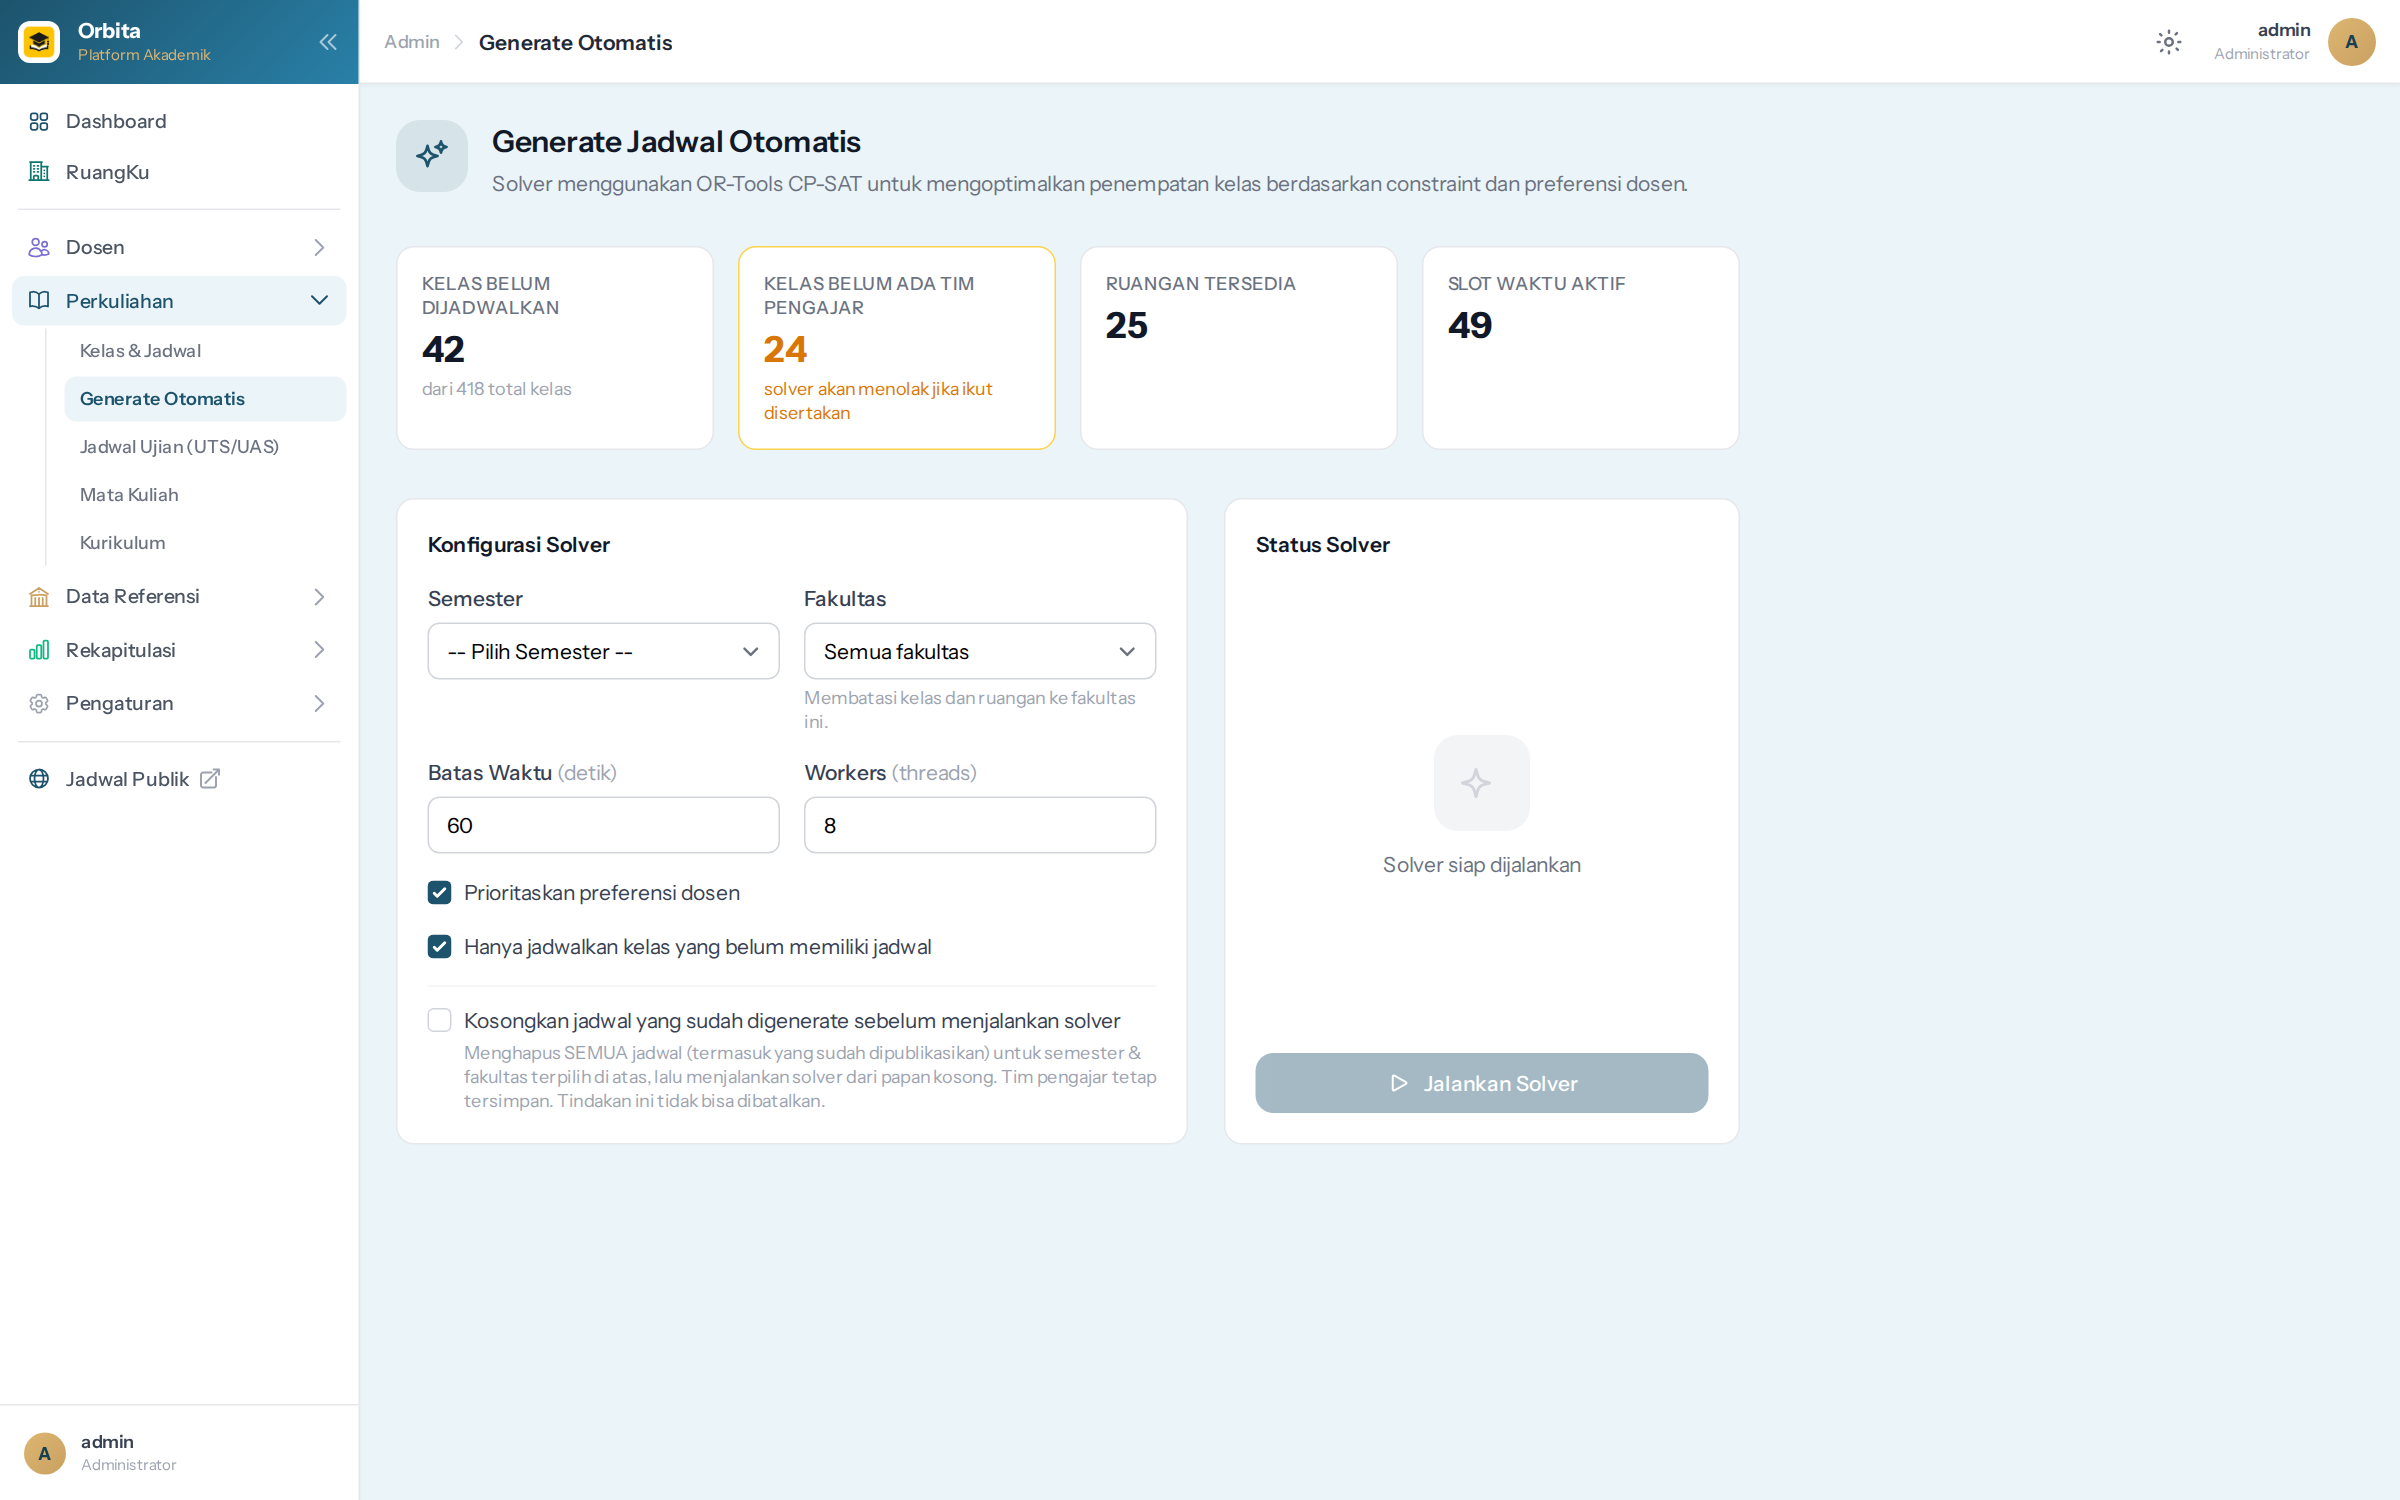Click the Rekapitulasi bar chart icon

coord(39,650)
